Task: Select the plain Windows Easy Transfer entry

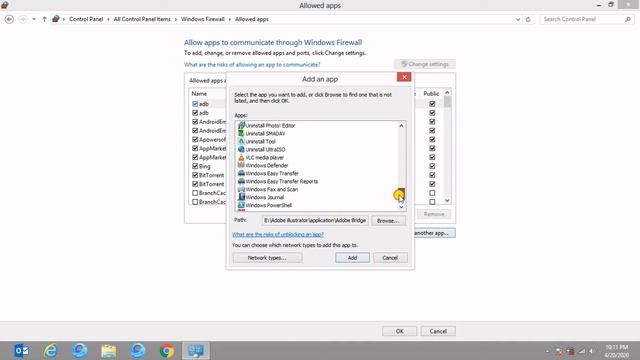Action: click(x=272, y=173)
